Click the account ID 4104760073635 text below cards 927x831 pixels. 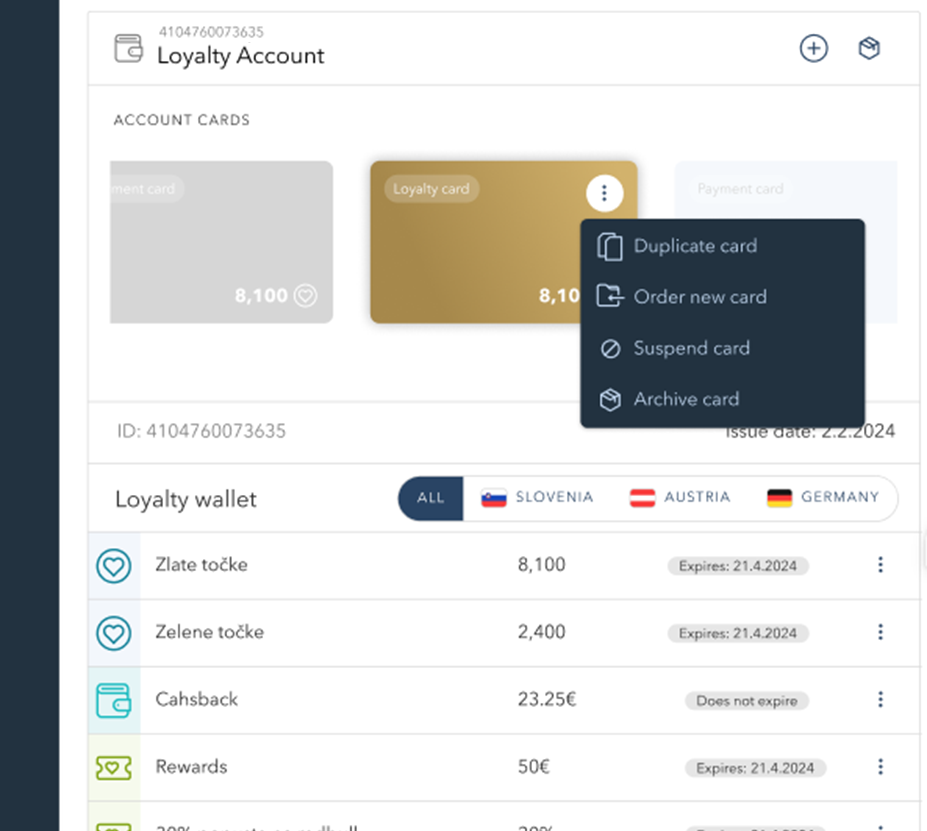pos(201,431)
